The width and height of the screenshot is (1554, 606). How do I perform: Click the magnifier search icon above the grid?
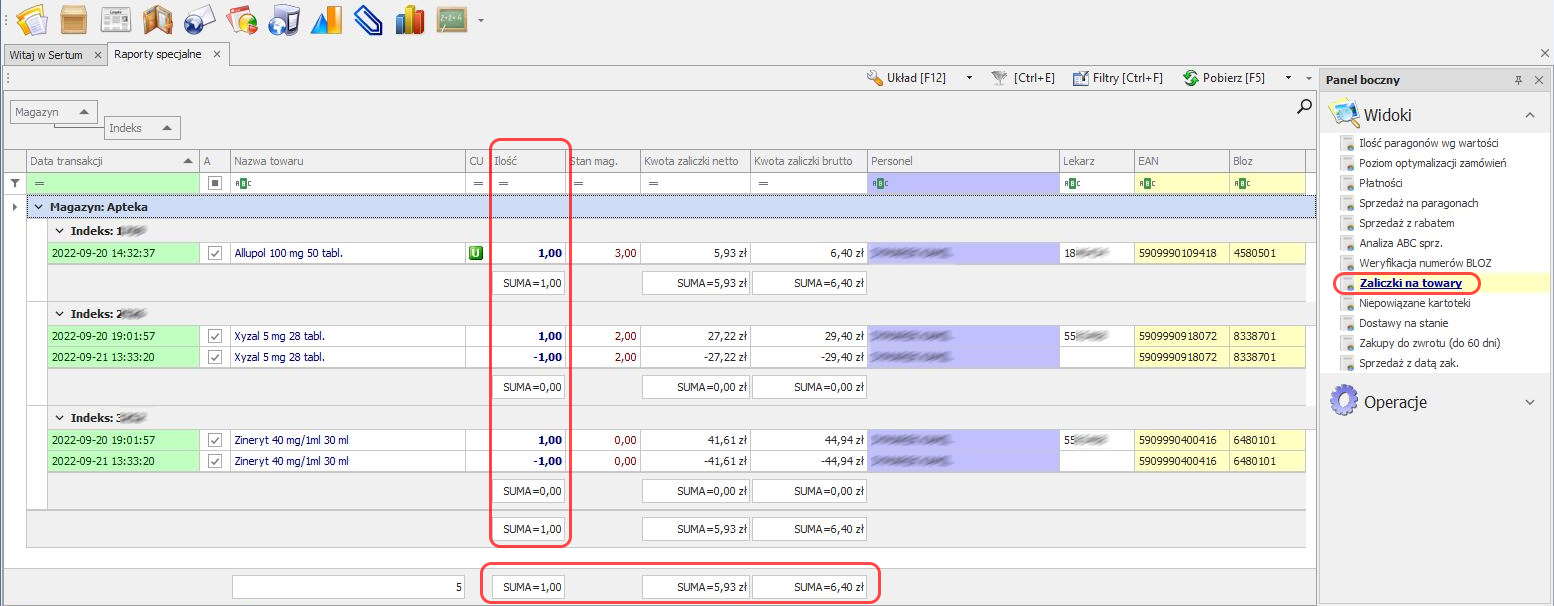click(x=1304, y=106)
